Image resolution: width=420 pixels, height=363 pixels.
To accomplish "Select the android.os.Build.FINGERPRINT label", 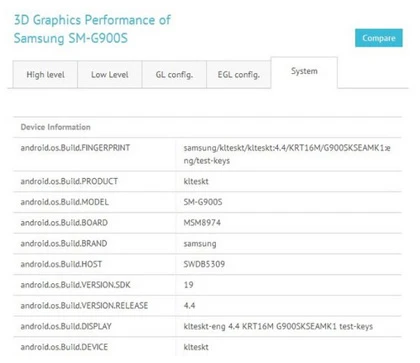I will (x=75, y=148).
